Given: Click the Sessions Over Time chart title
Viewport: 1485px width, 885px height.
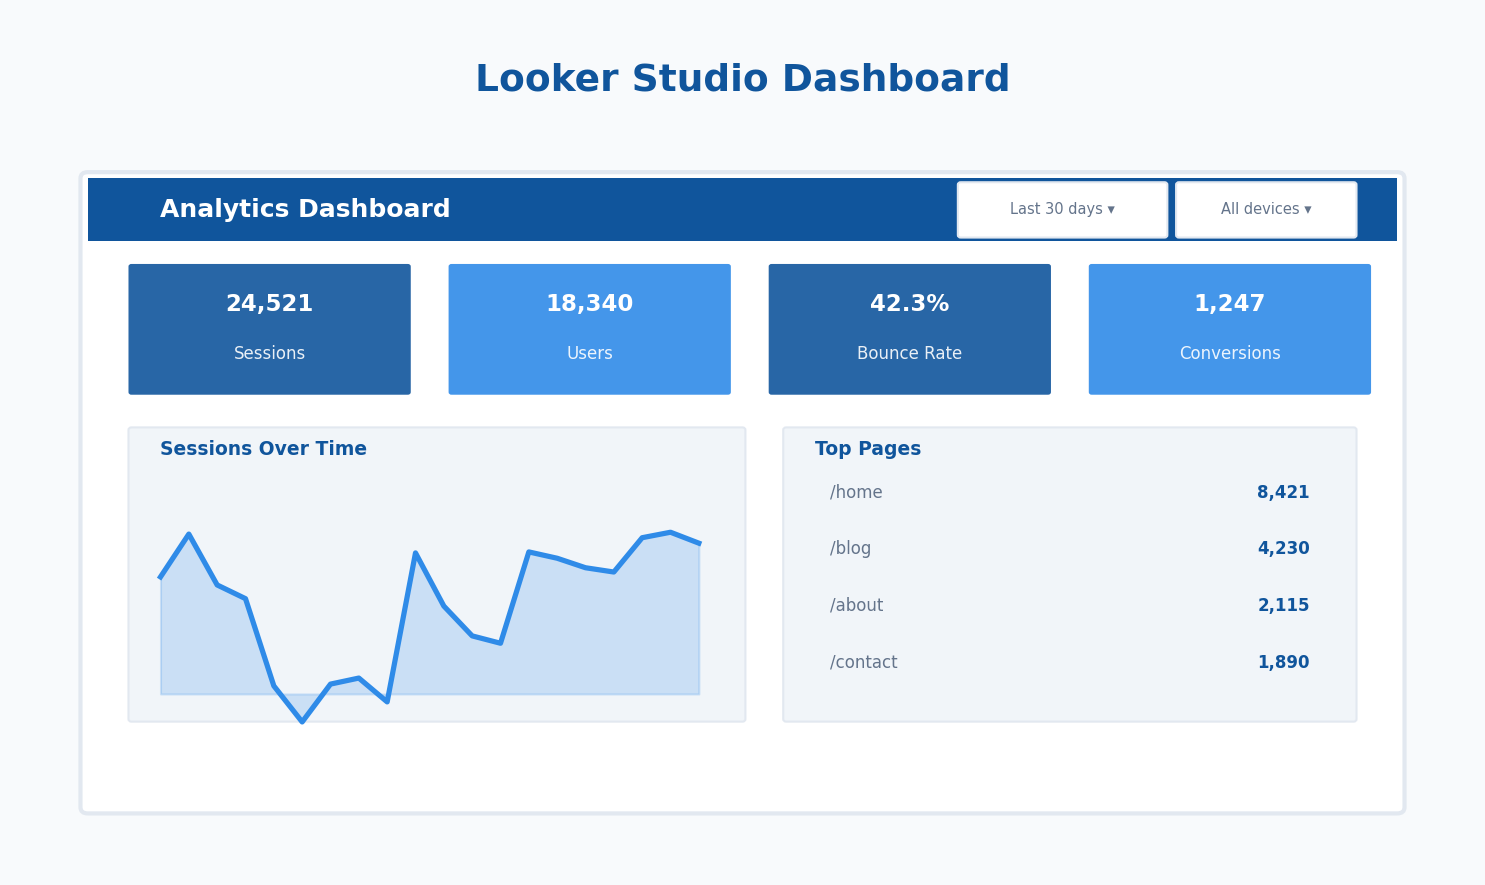Looking at the screenshot, I should pyautogui.click(x=263, y=448).
